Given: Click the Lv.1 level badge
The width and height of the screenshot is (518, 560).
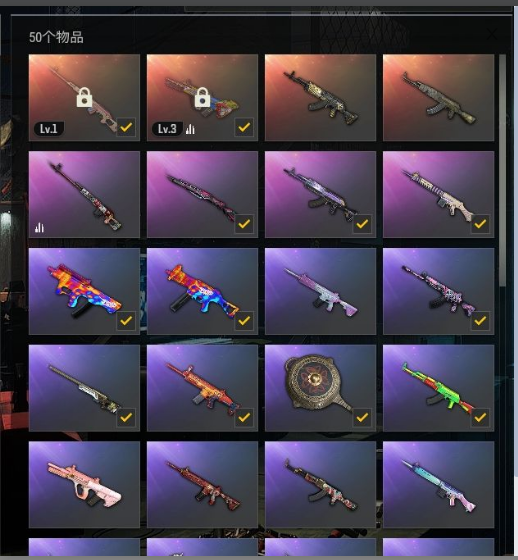Looking at the screenshot, I should point(49,129).
